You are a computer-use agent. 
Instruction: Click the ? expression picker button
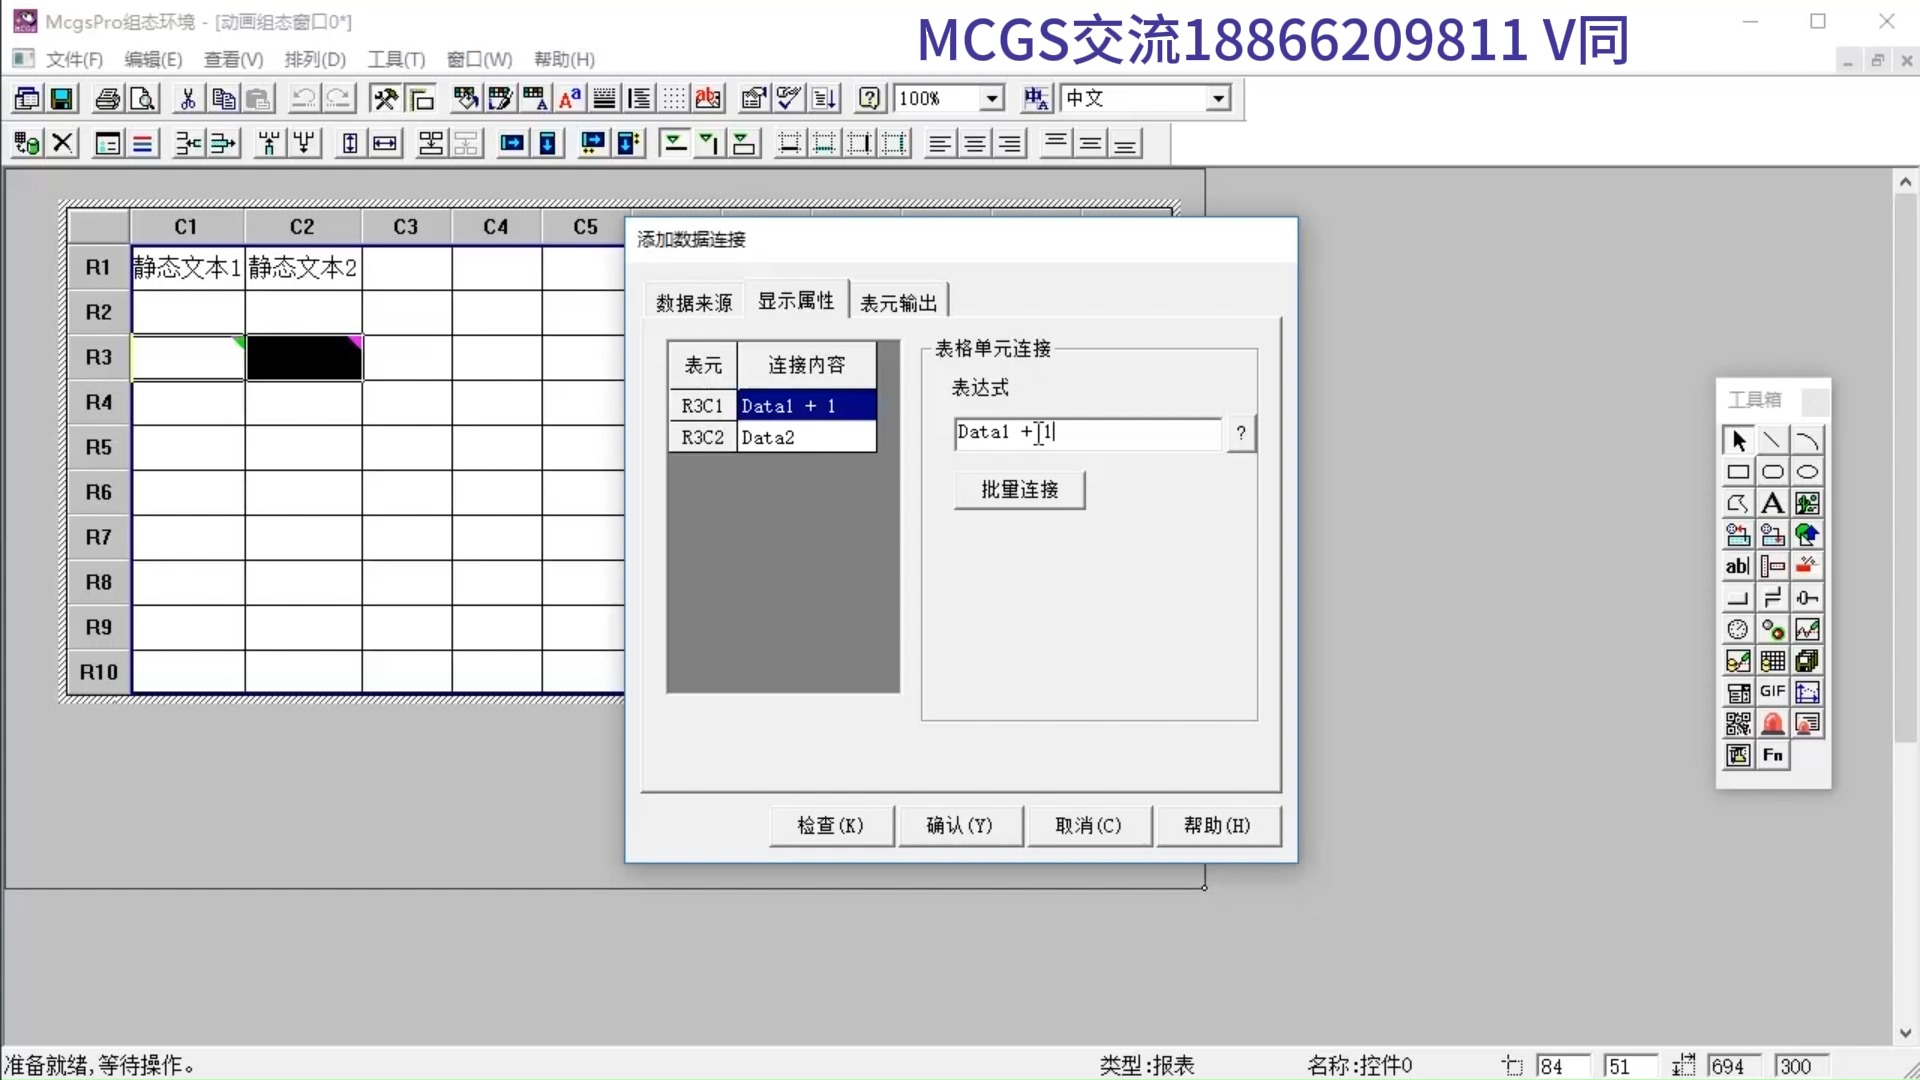coord(1241,433)
